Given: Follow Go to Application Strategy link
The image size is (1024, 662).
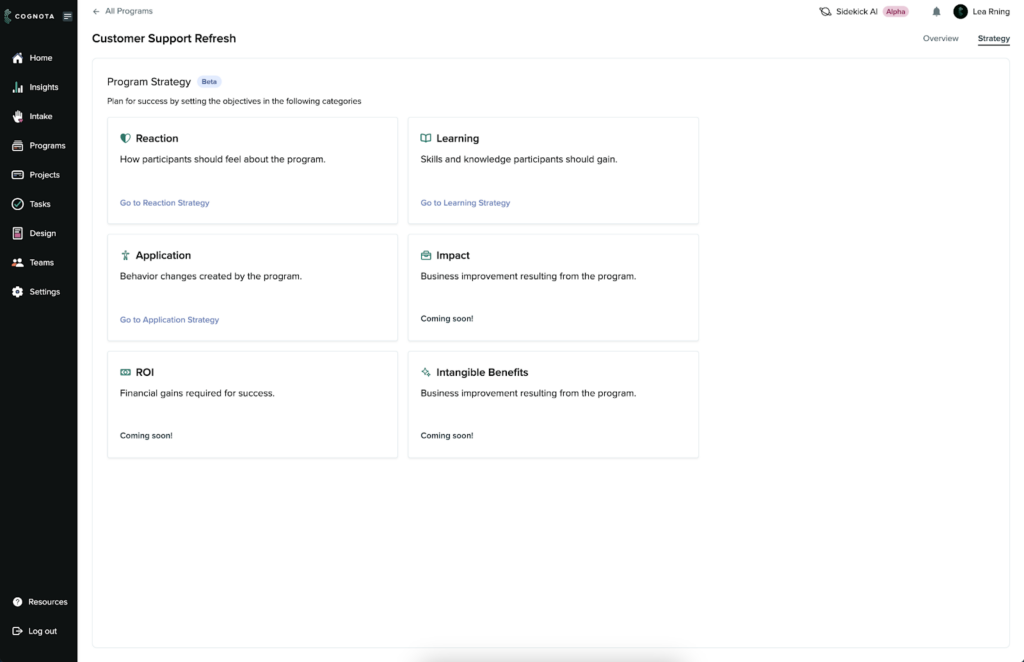Looking at the screenshot, I should [169, 320].
